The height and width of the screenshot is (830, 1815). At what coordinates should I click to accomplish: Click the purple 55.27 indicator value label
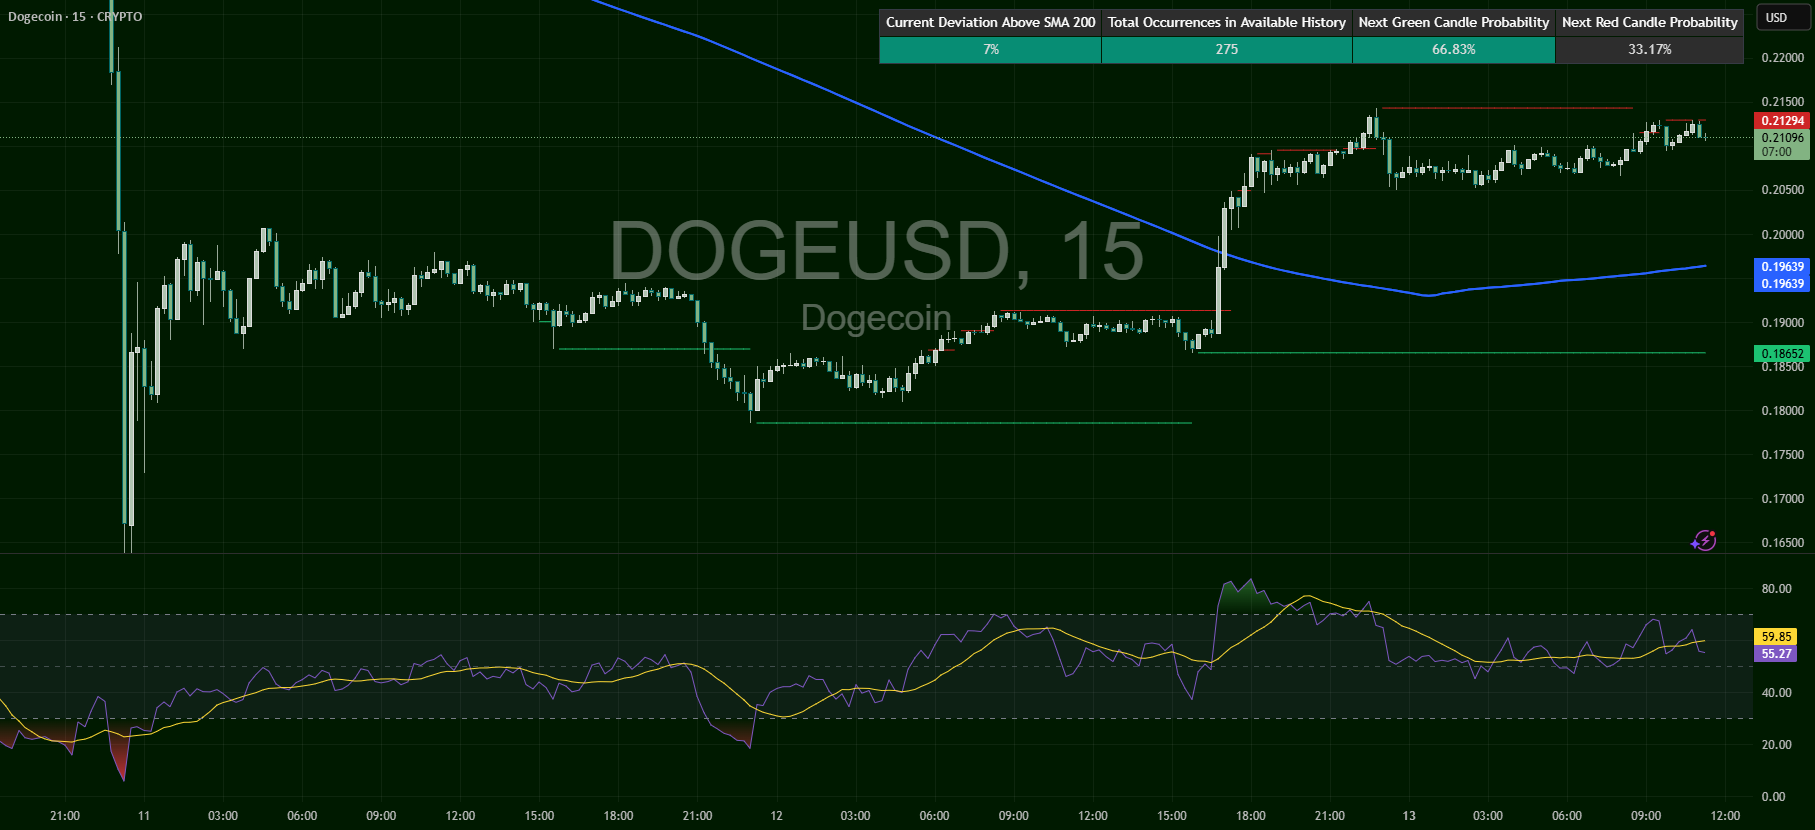click(x=1776, y=654)
